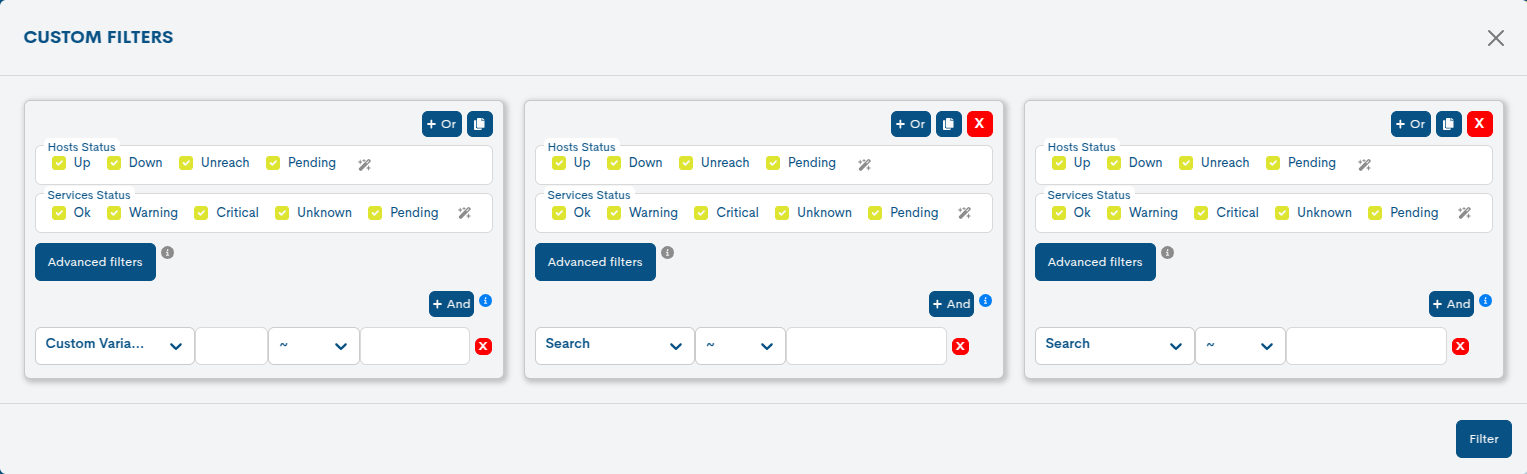
Task: Add an And condition in the third panel
Action: point(1451,304)
